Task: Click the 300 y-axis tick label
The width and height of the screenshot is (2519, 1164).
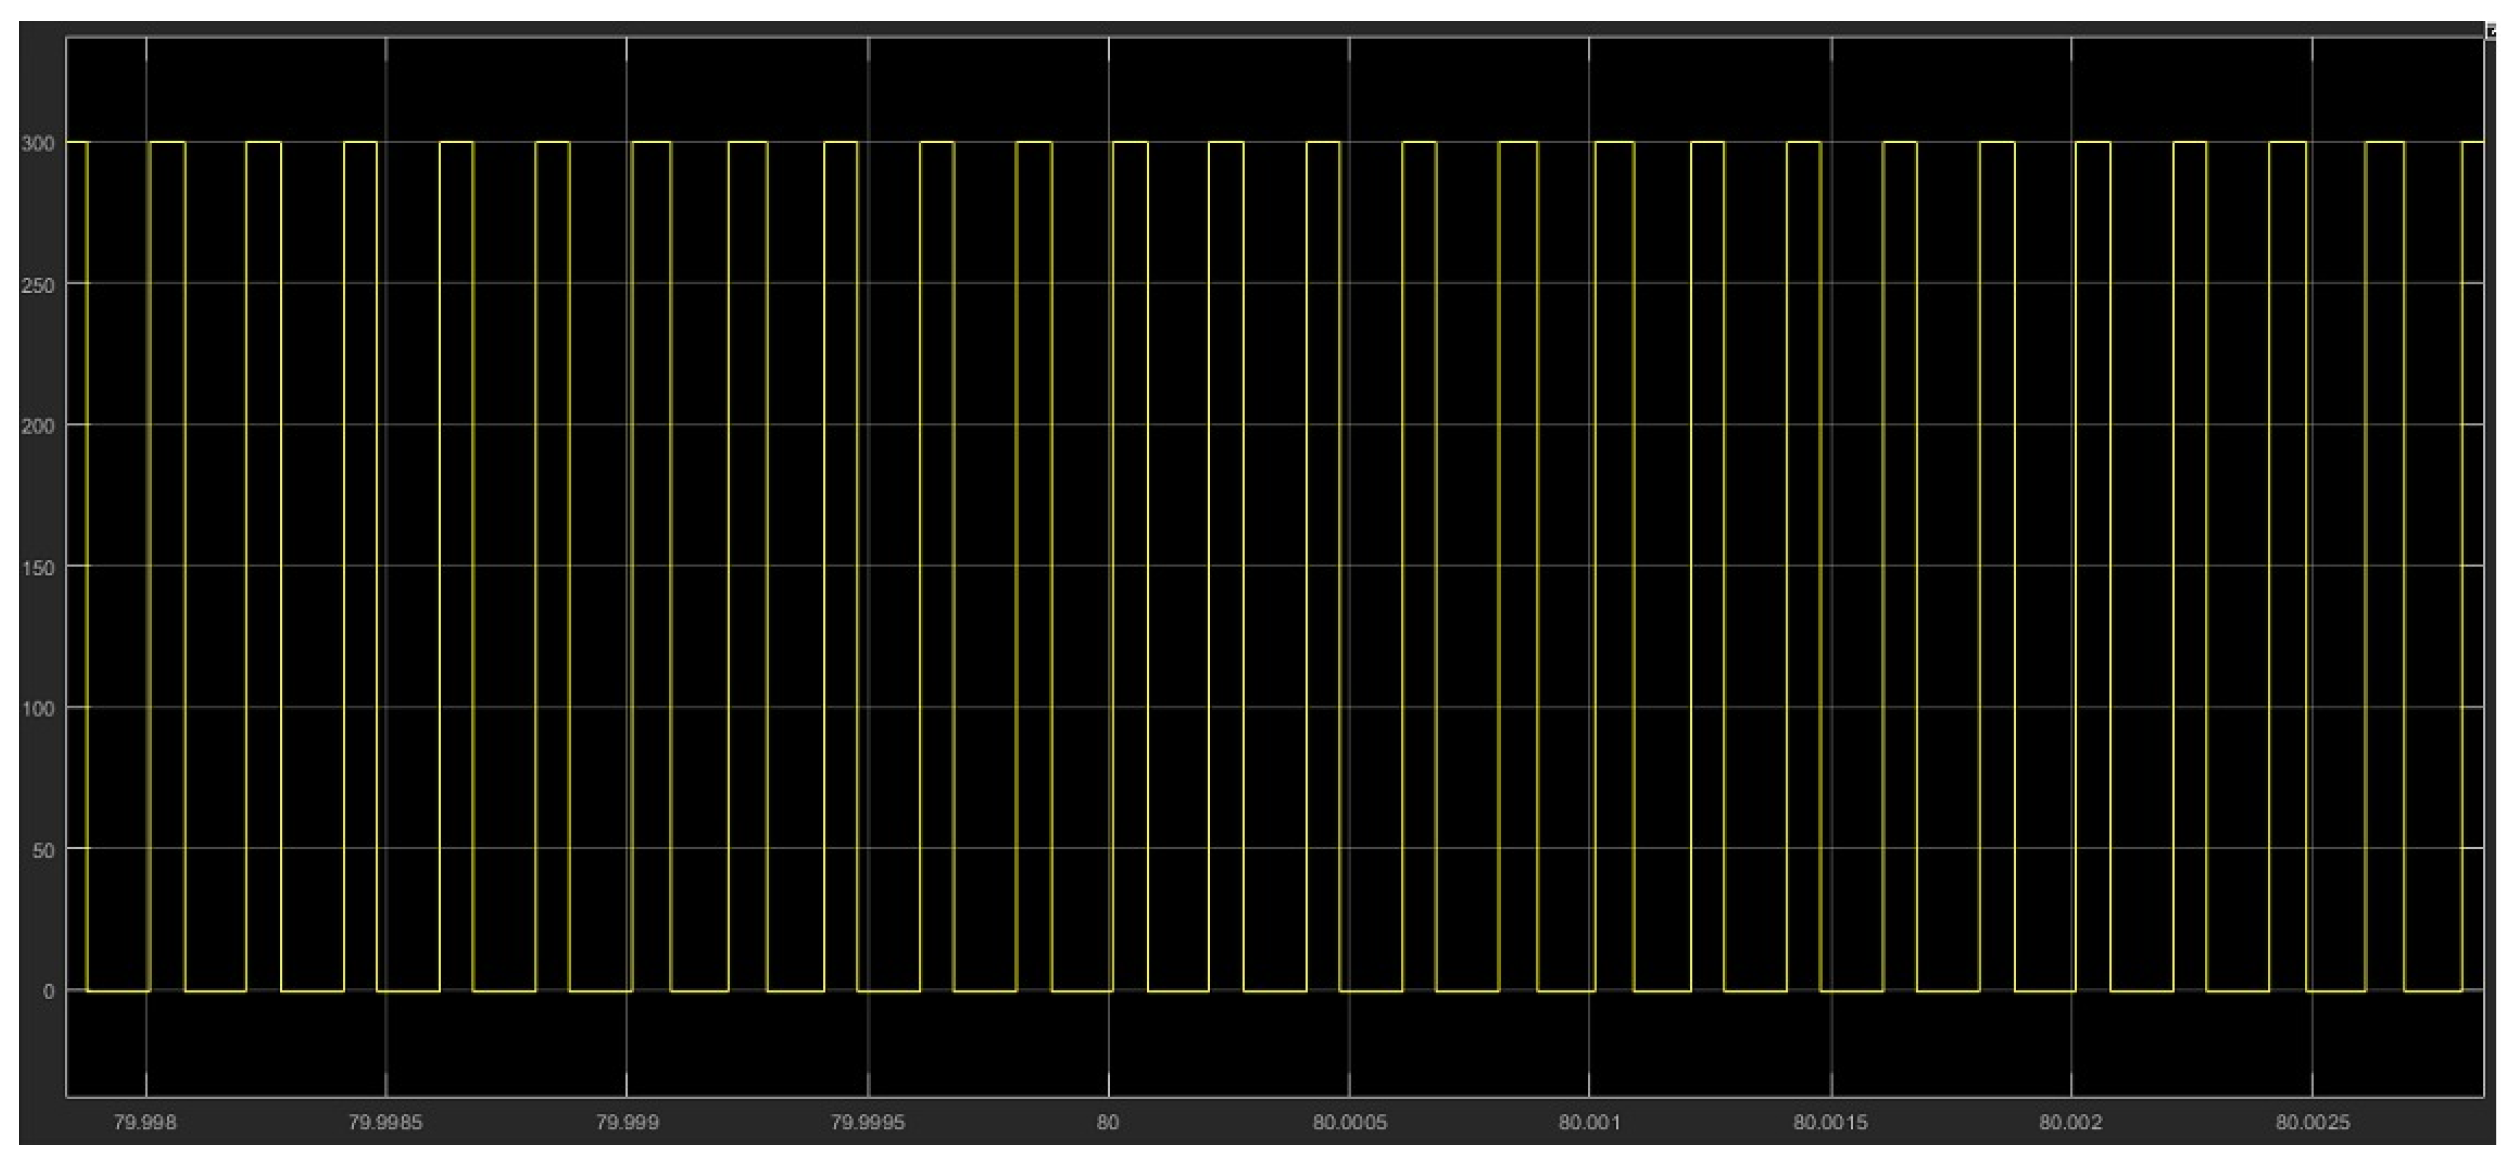Action: click(37, 144)
